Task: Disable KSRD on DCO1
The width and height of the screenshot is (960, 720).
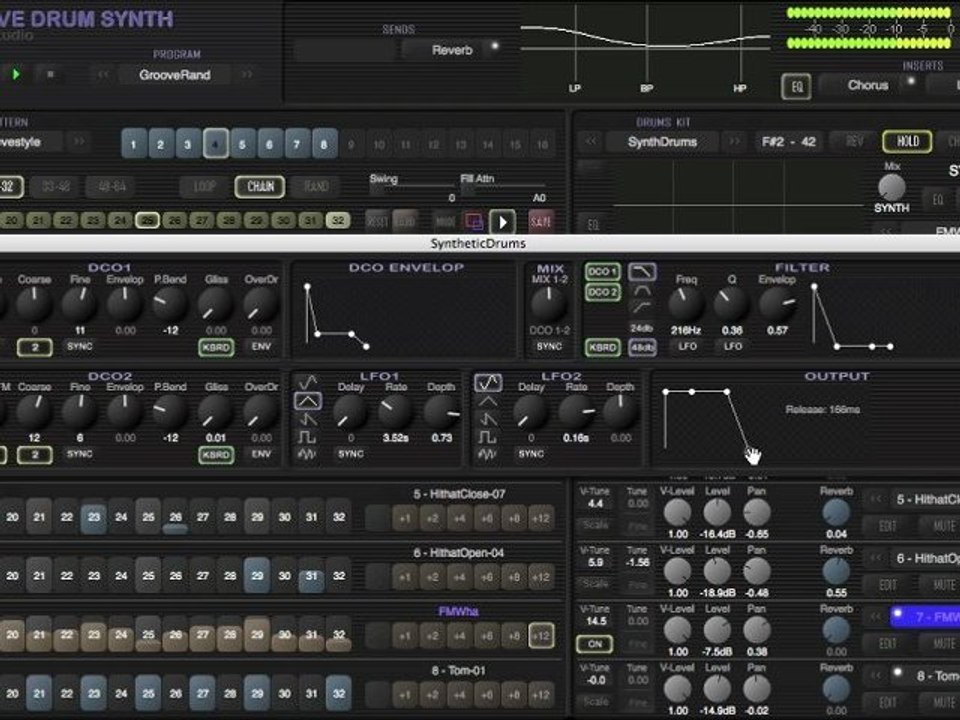Action: coord(215,346)
